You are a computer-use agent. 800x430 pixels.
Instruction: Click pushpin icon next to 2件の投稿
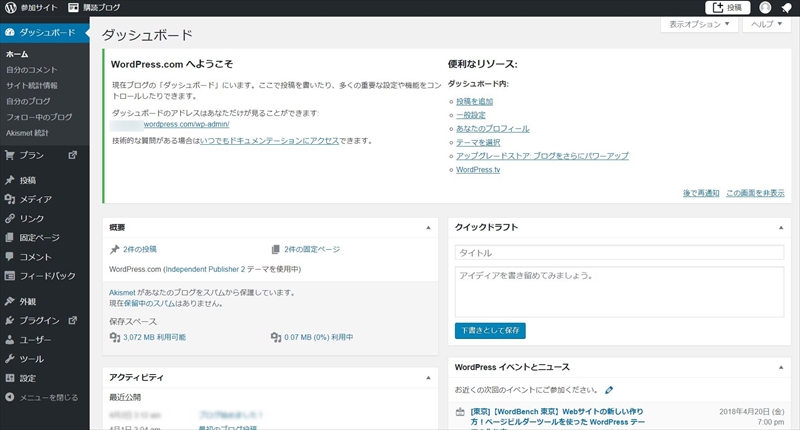114,249
